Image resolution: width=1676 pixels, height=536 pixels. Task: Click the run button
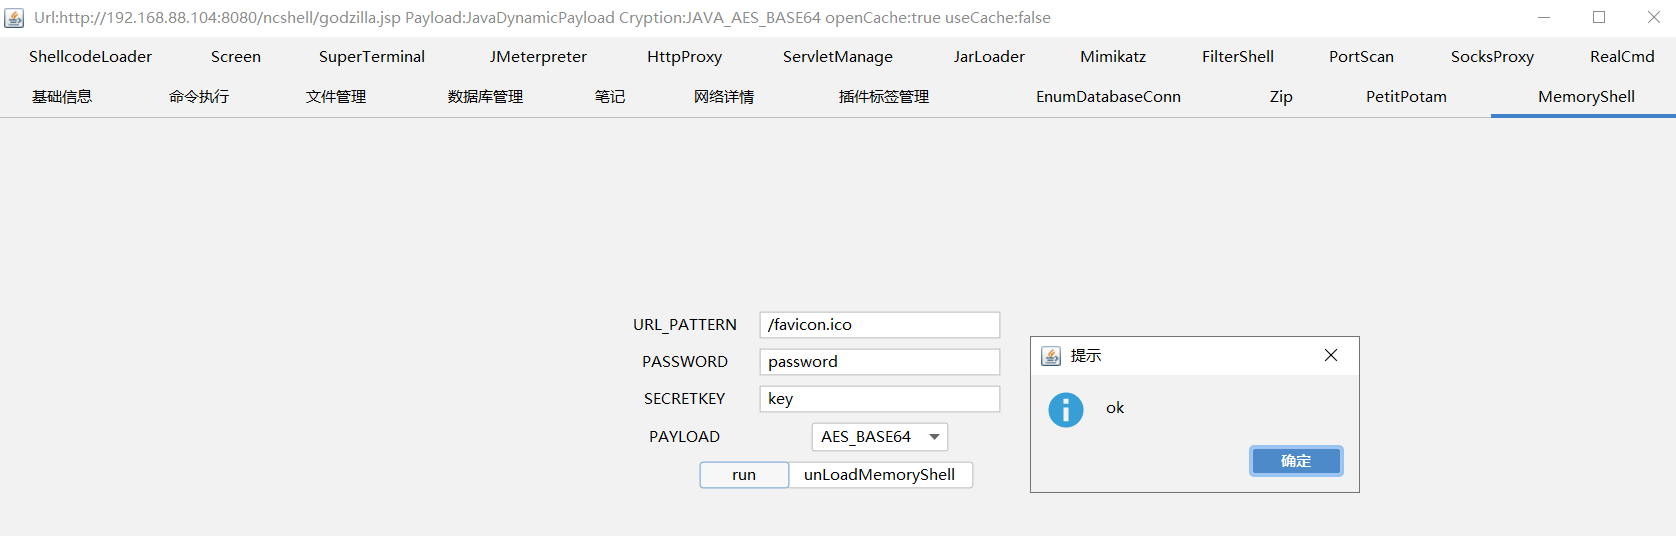744,475
